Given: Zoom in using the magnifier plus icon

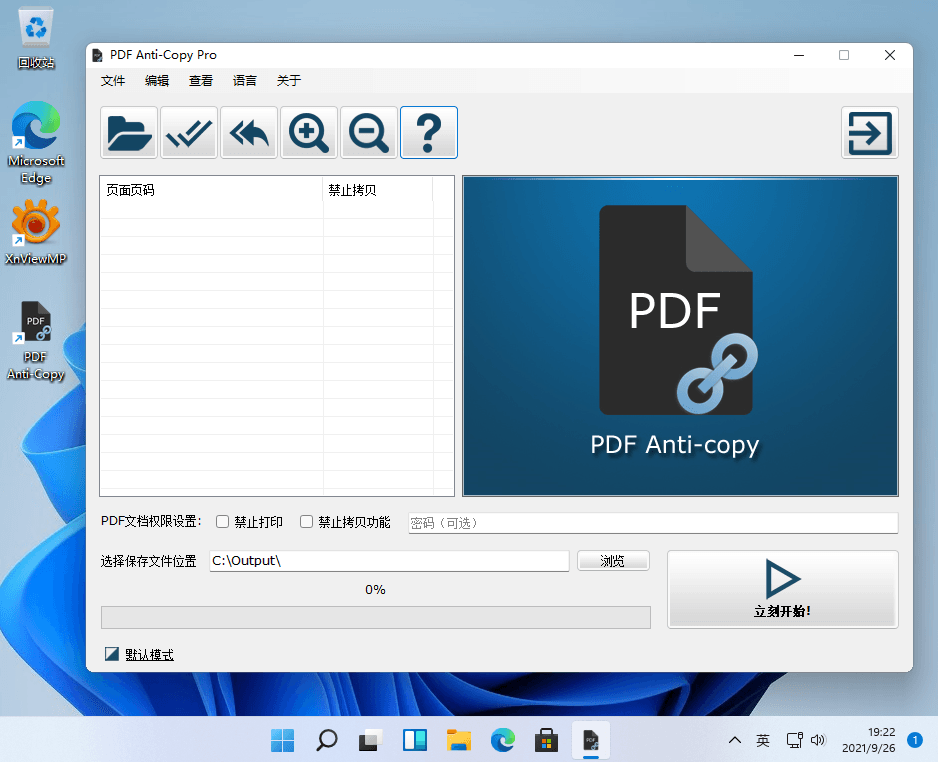Looking at the screenshot, I should [x=309, y=132].
